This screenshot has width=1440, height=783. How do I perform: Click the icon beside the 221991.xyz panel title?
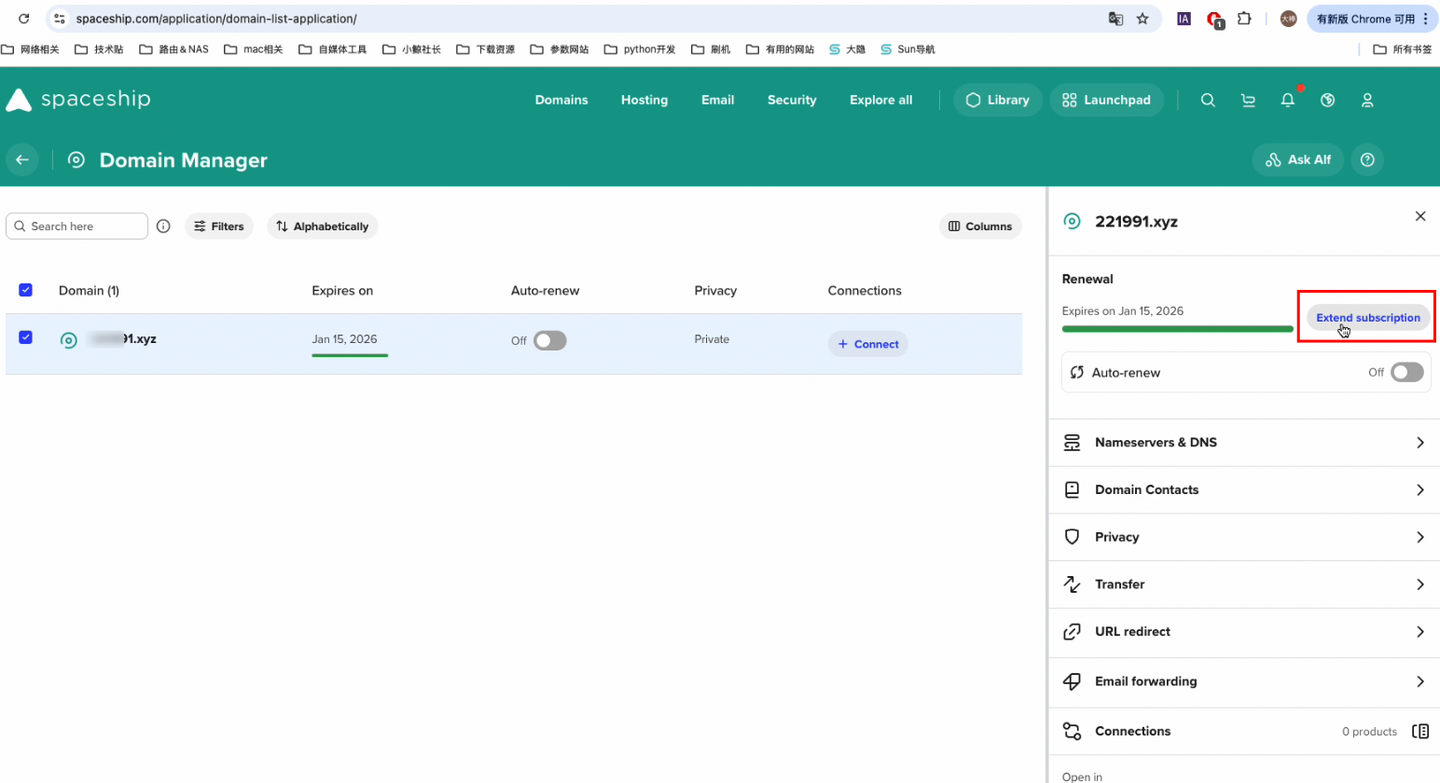tap(1072, 221)
